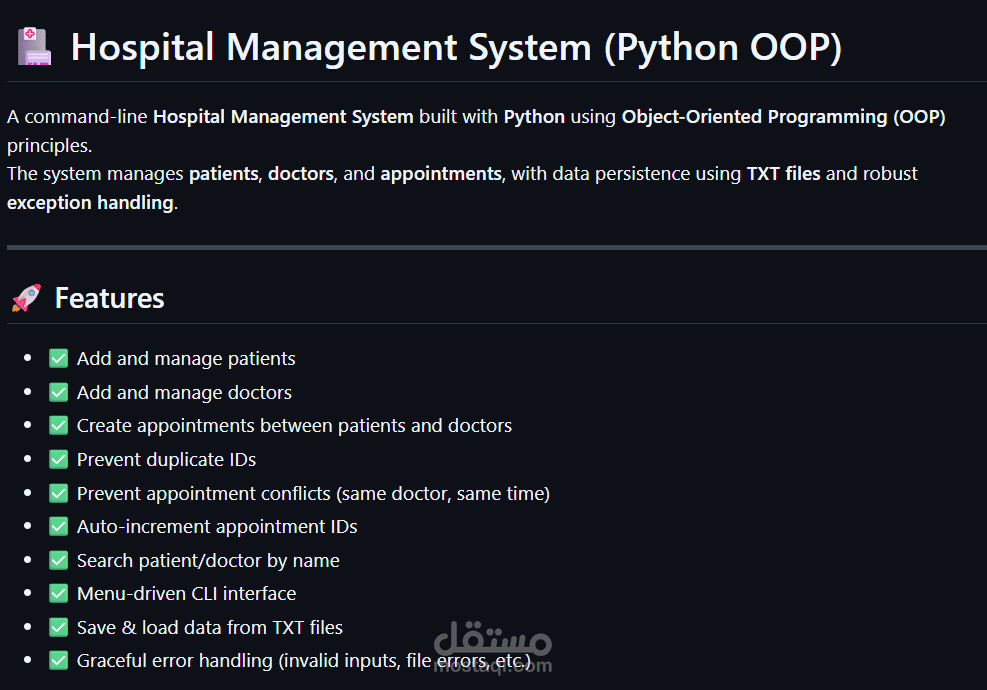
Task: Click bold 'TXT files' in the description
Action: pyautogui.click(x=784, y=174)
